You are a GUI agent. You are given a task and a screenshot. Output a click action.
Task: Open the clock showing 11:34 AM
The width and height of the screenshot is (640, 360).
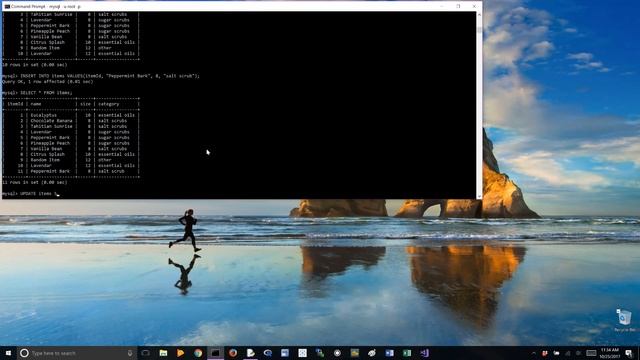point(610,353)
